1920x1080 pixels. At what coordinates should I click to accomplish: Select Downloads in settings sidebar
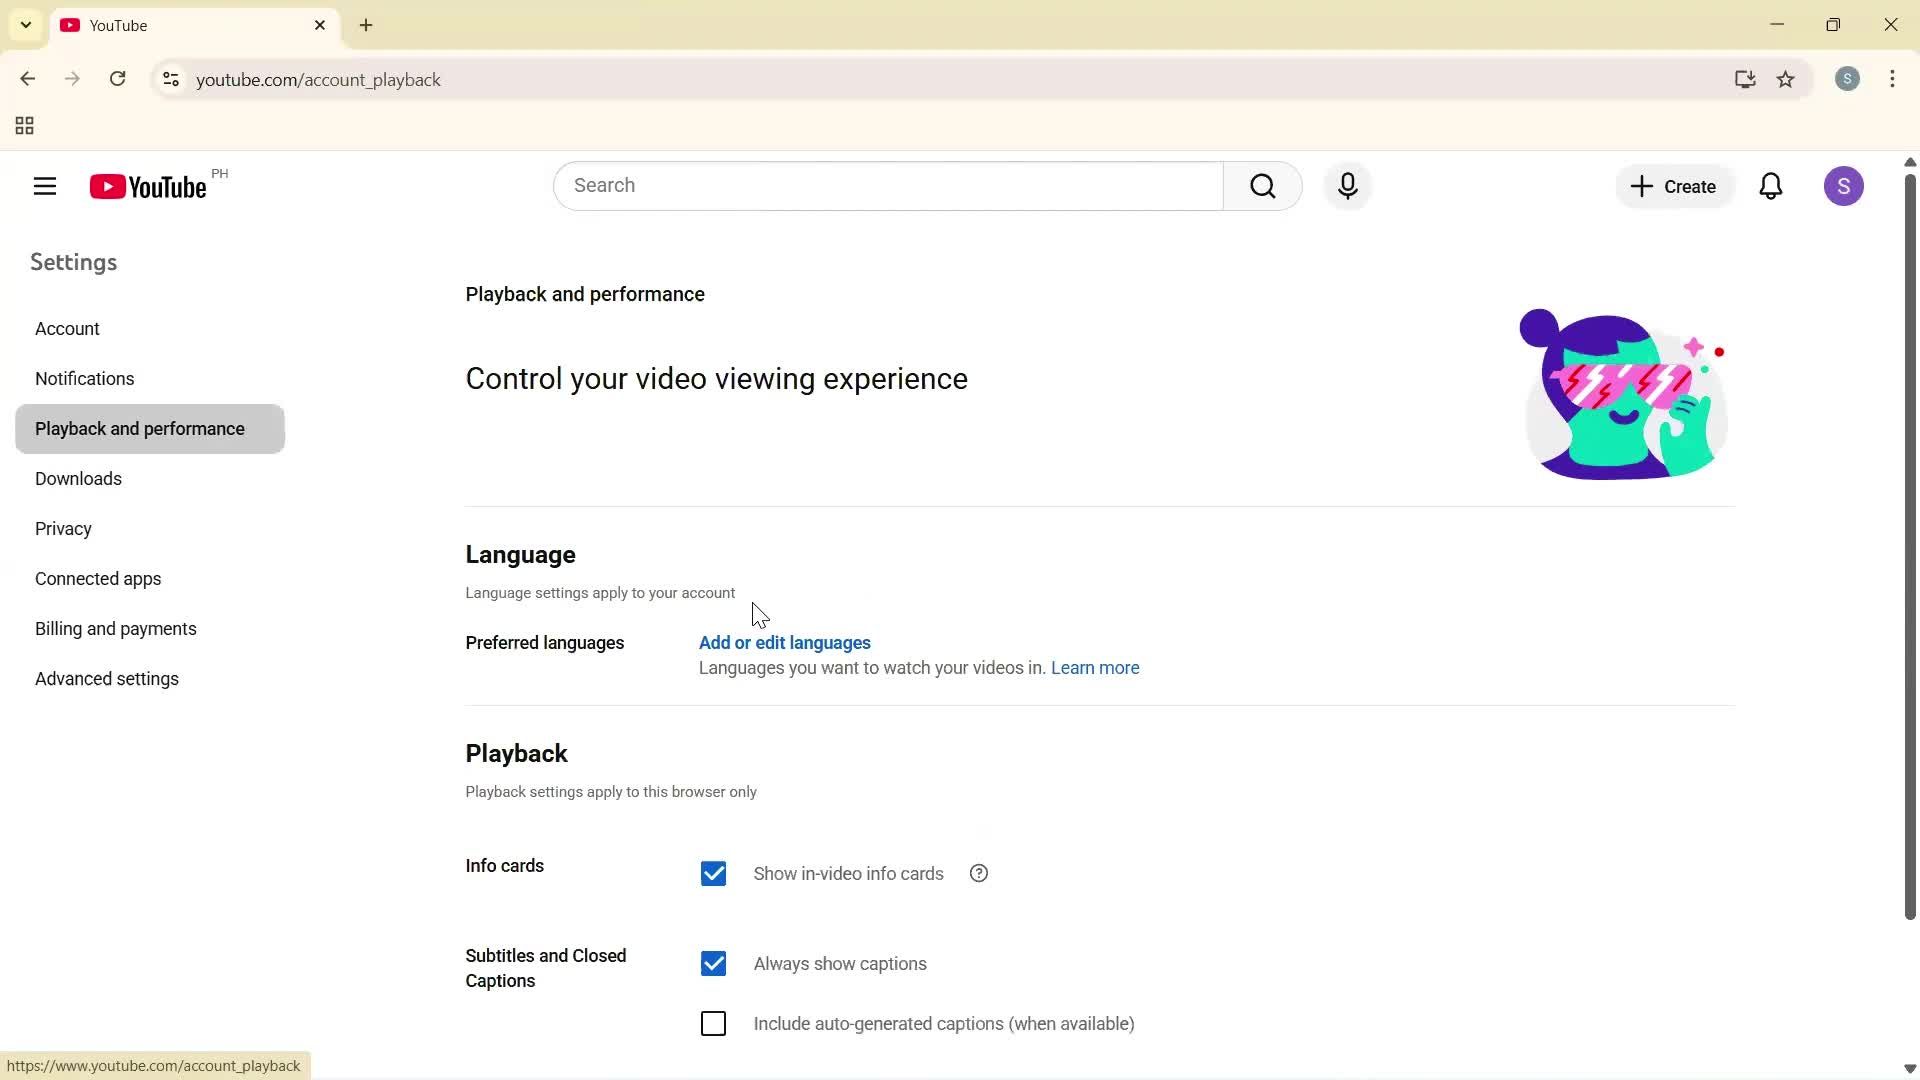pos(78,478)
